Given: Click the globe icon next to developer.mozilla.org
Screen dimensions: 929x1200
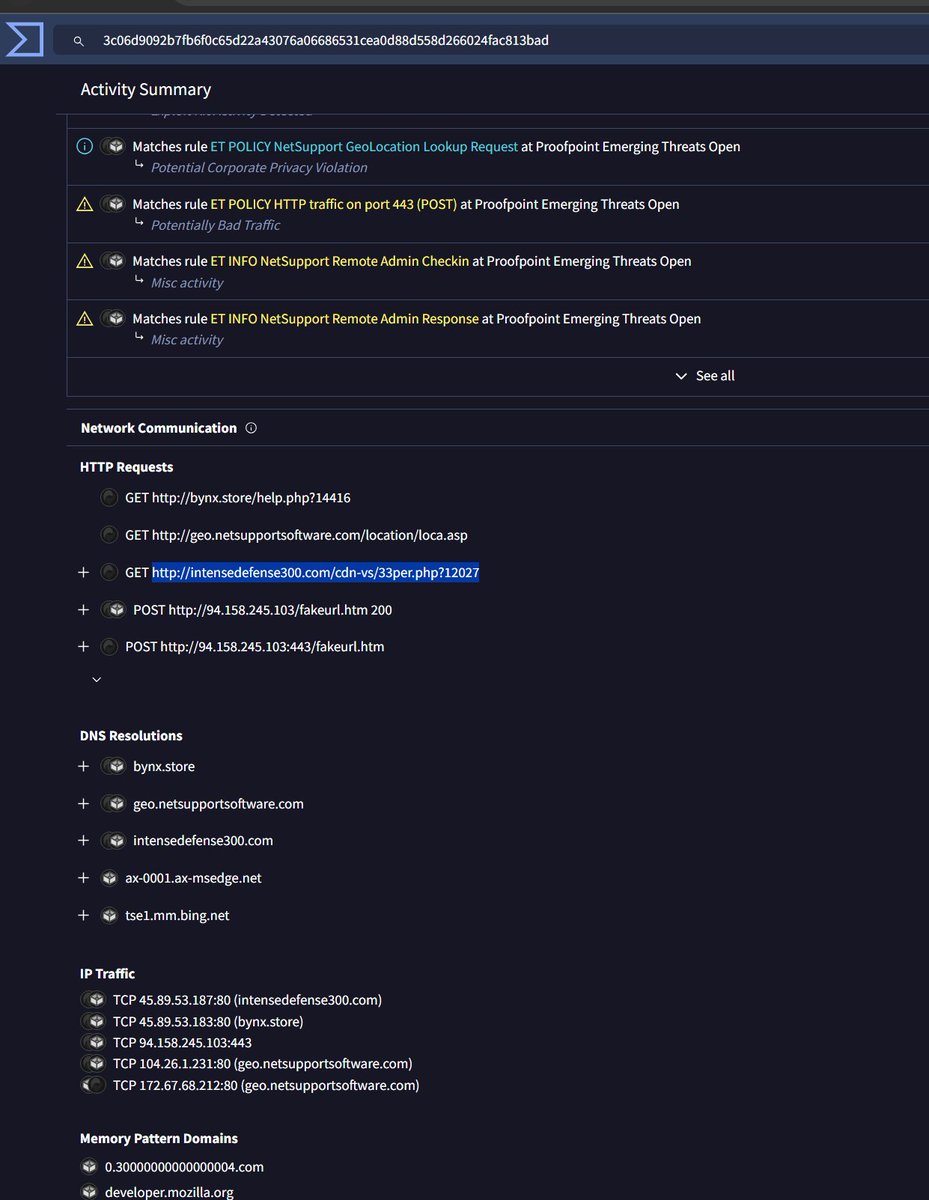Looking at the screenshot, I should tap(90, 1192).
